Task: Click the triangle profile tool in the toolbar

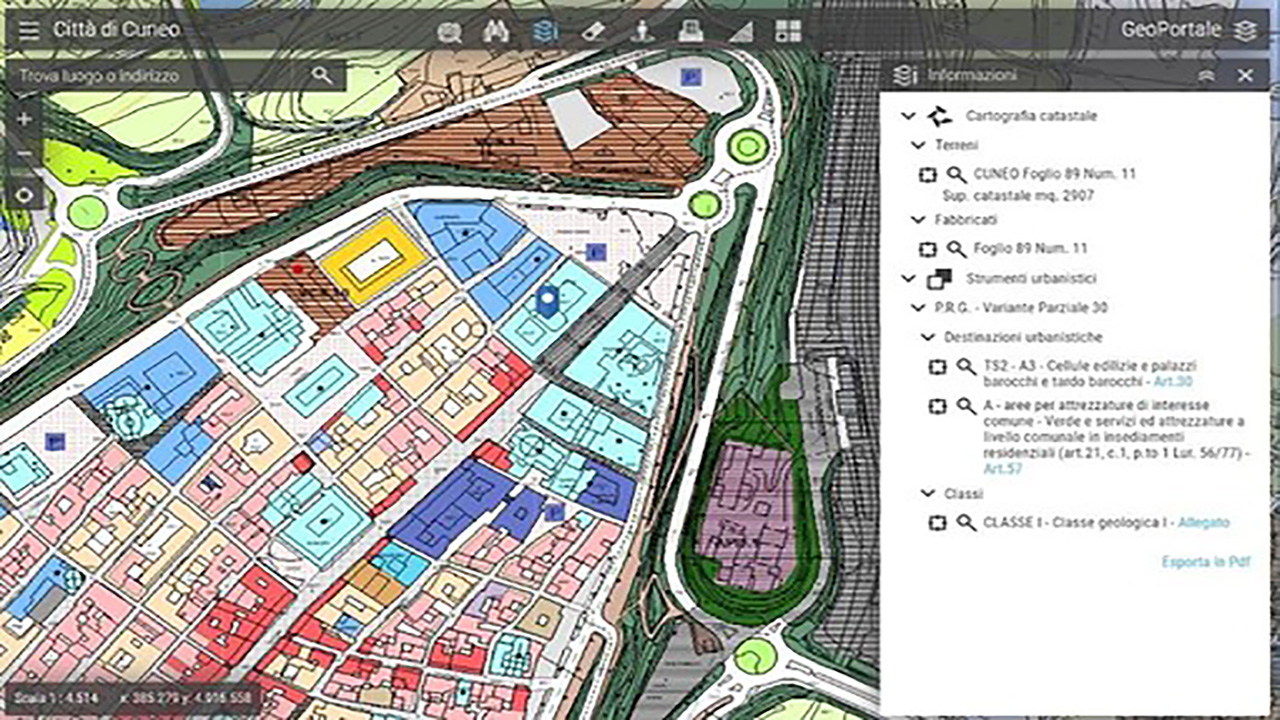Action: (740, 31)
